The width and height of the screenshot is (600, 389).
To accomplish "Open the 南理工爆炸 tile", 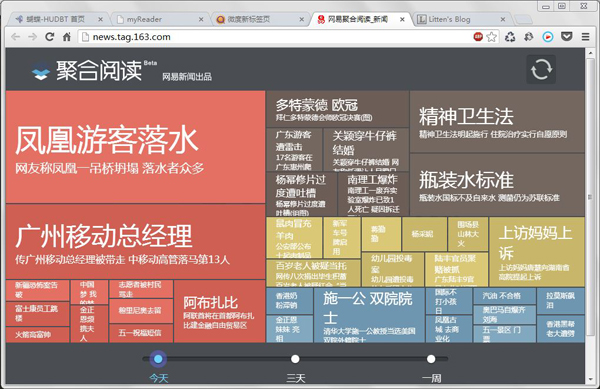I will click(373, 194).
